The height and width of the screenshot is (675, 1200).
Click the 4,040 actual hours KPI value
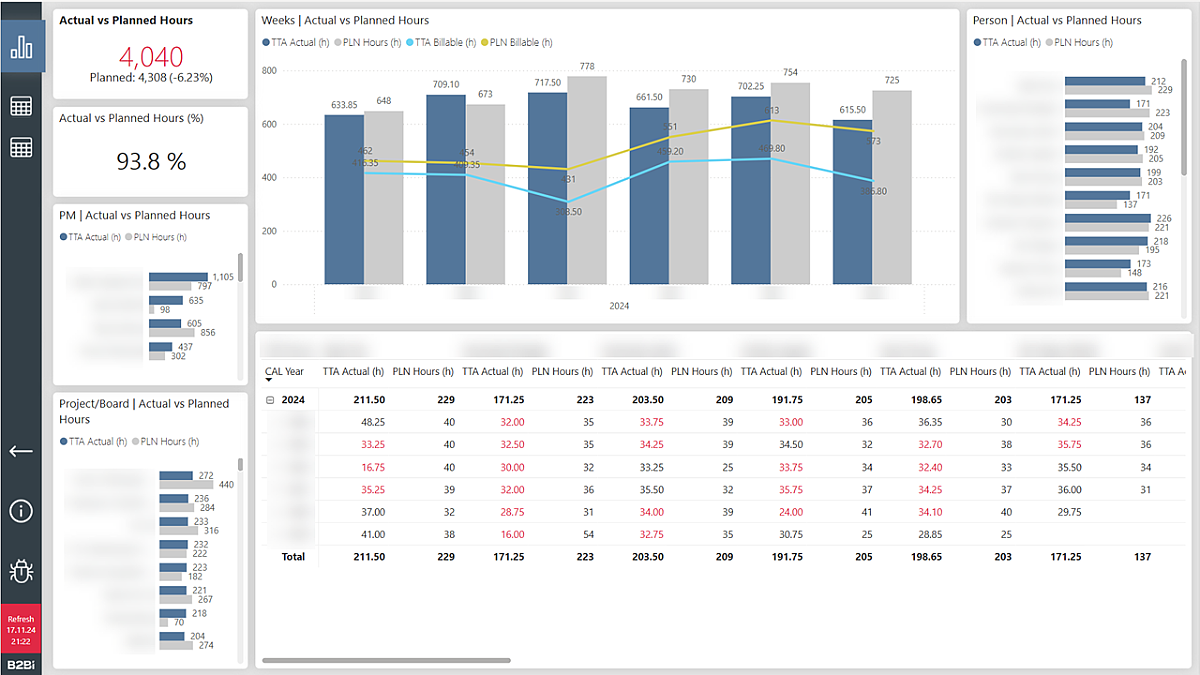[151, 56]
